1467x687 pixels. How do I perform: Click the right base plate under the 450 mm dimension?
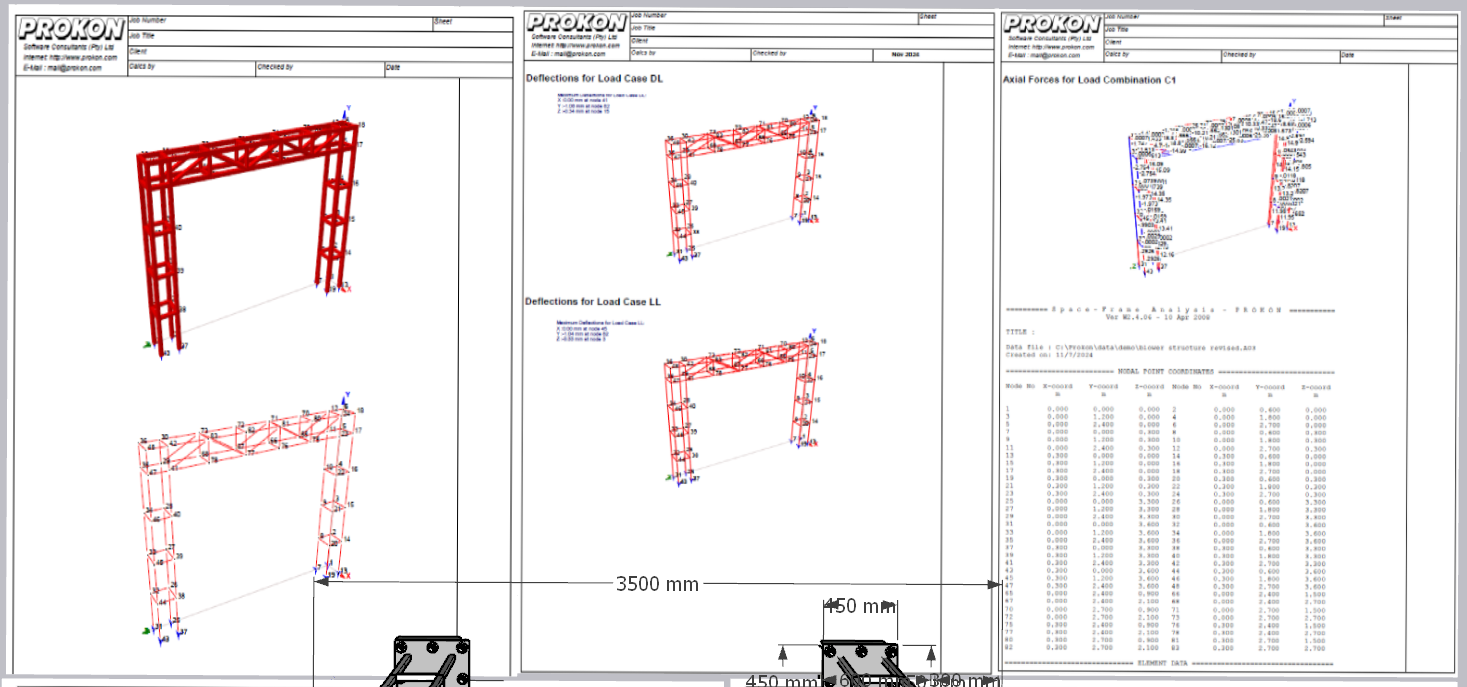point(859,663)
